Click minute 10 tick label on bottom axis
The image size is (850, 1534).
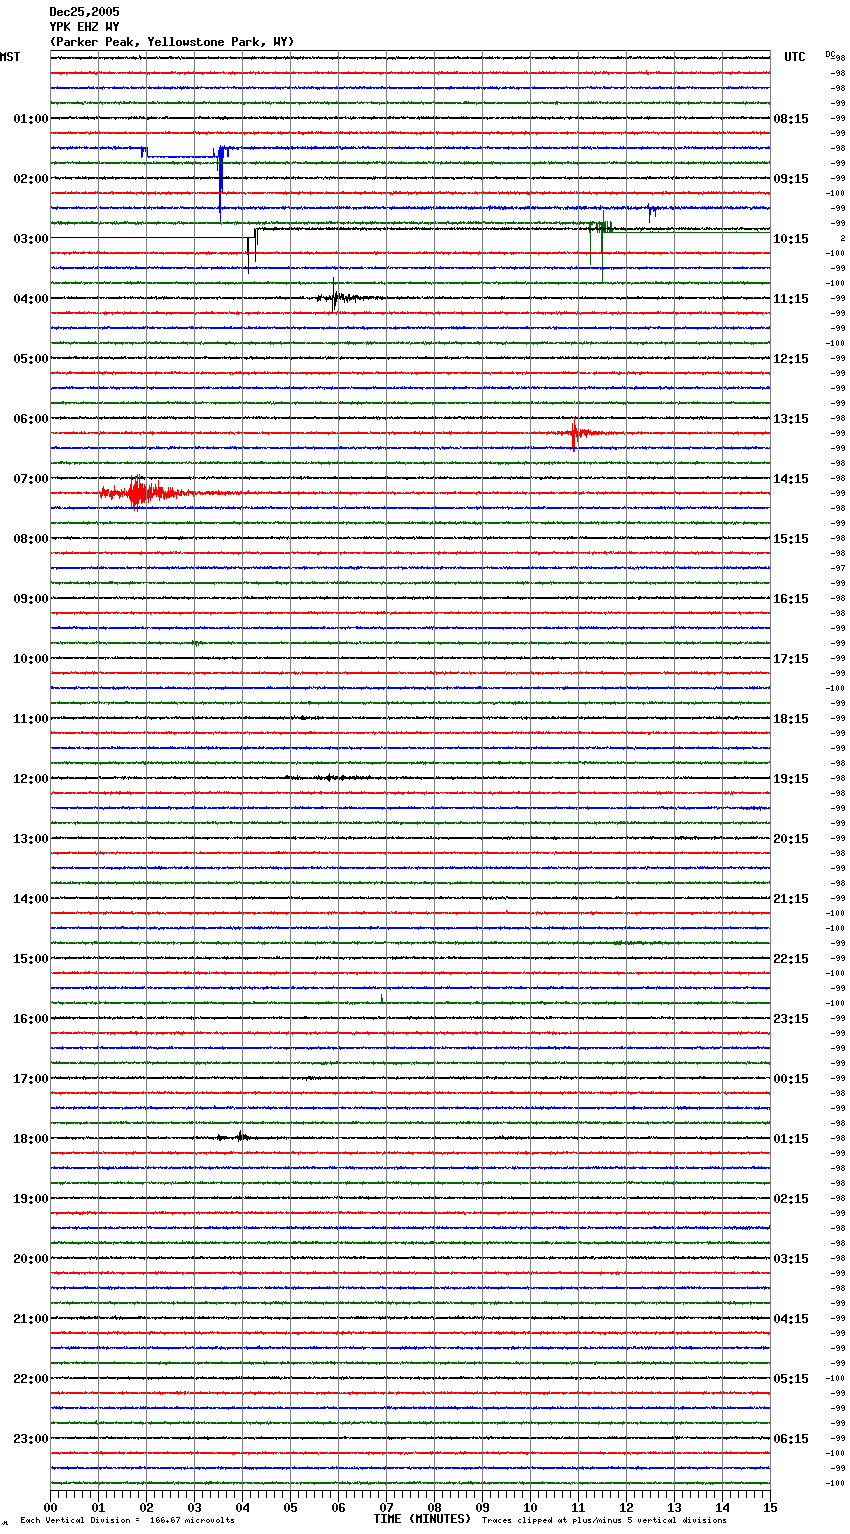(x=530, y=1507)
